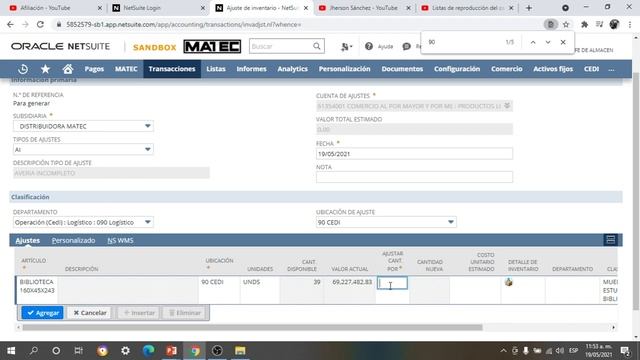The image size is (640, 360).
Task: Go to the NetSuite home icon
Action: point(68,69)
